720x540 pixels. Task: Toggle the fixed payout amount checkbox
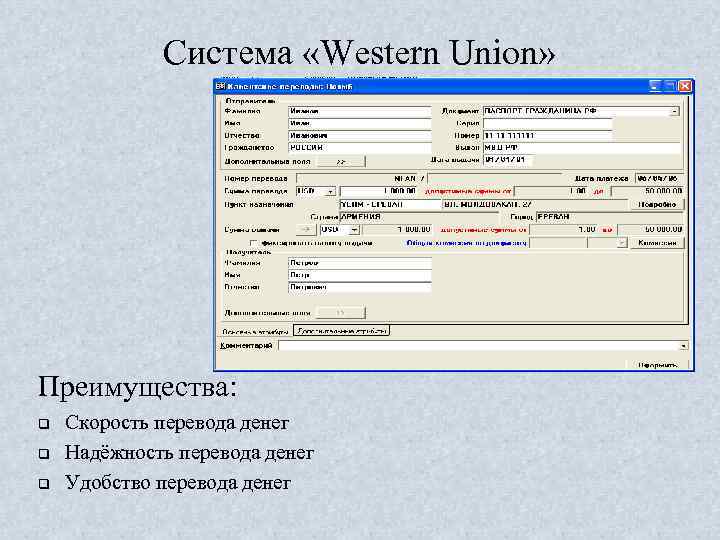pos(253,242)
